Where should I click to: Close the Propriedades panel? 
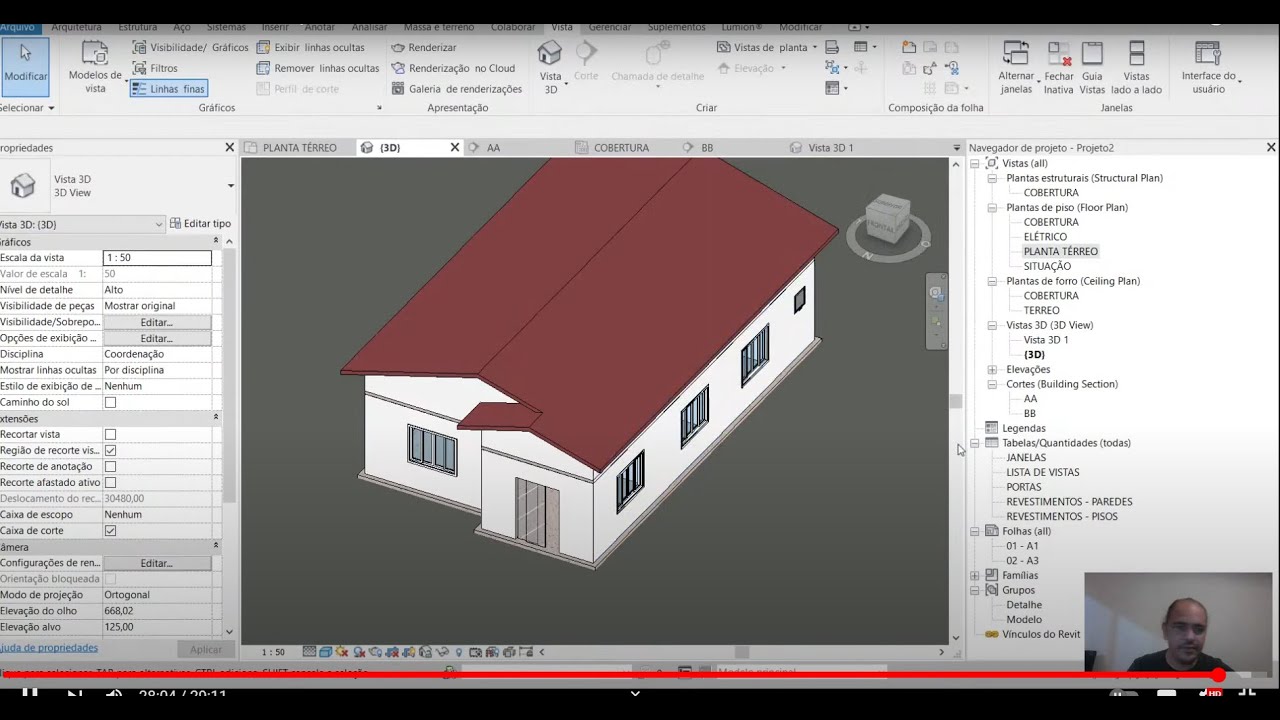click(229, 147)
